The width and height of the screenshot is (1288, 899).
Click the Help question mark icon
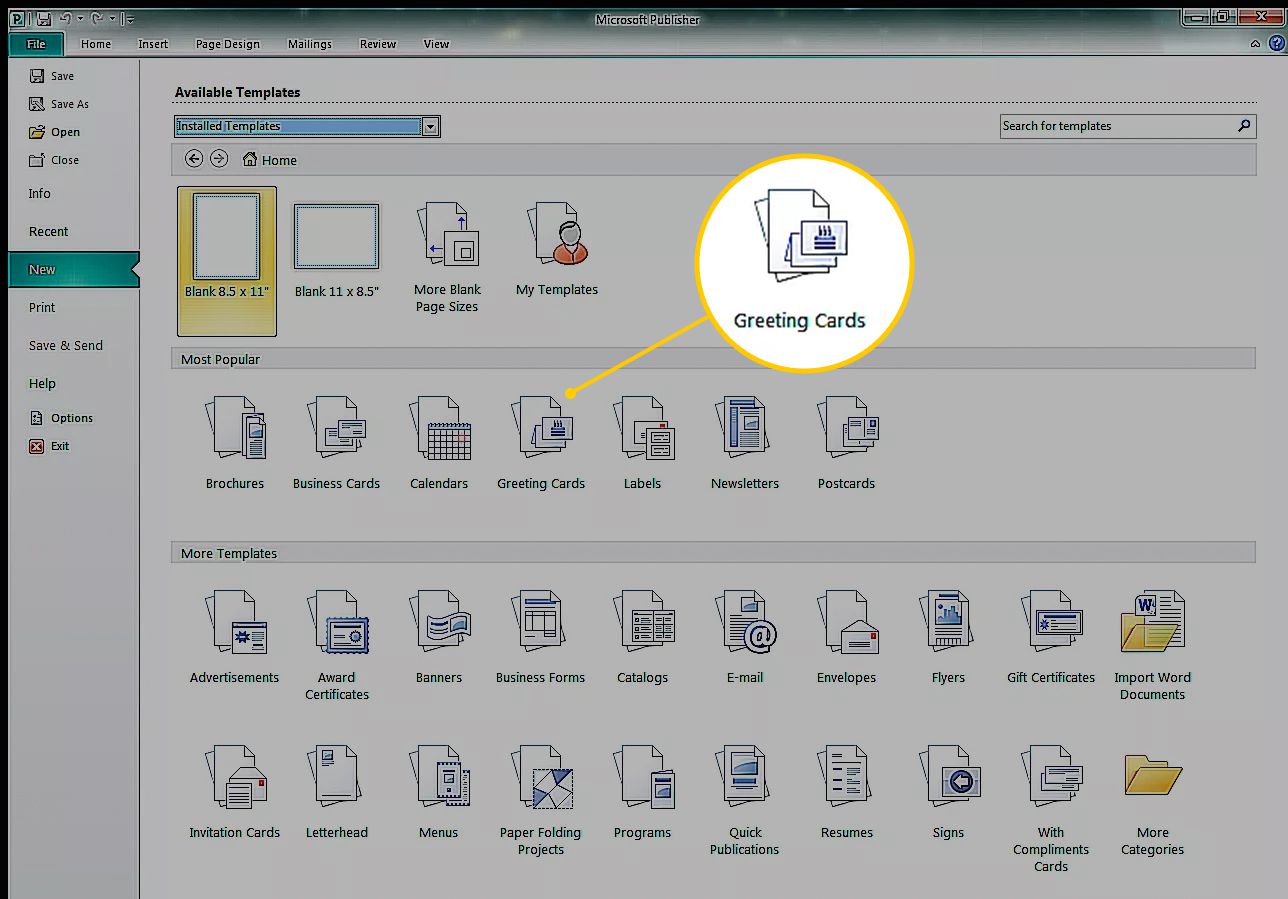(1276, 44)
